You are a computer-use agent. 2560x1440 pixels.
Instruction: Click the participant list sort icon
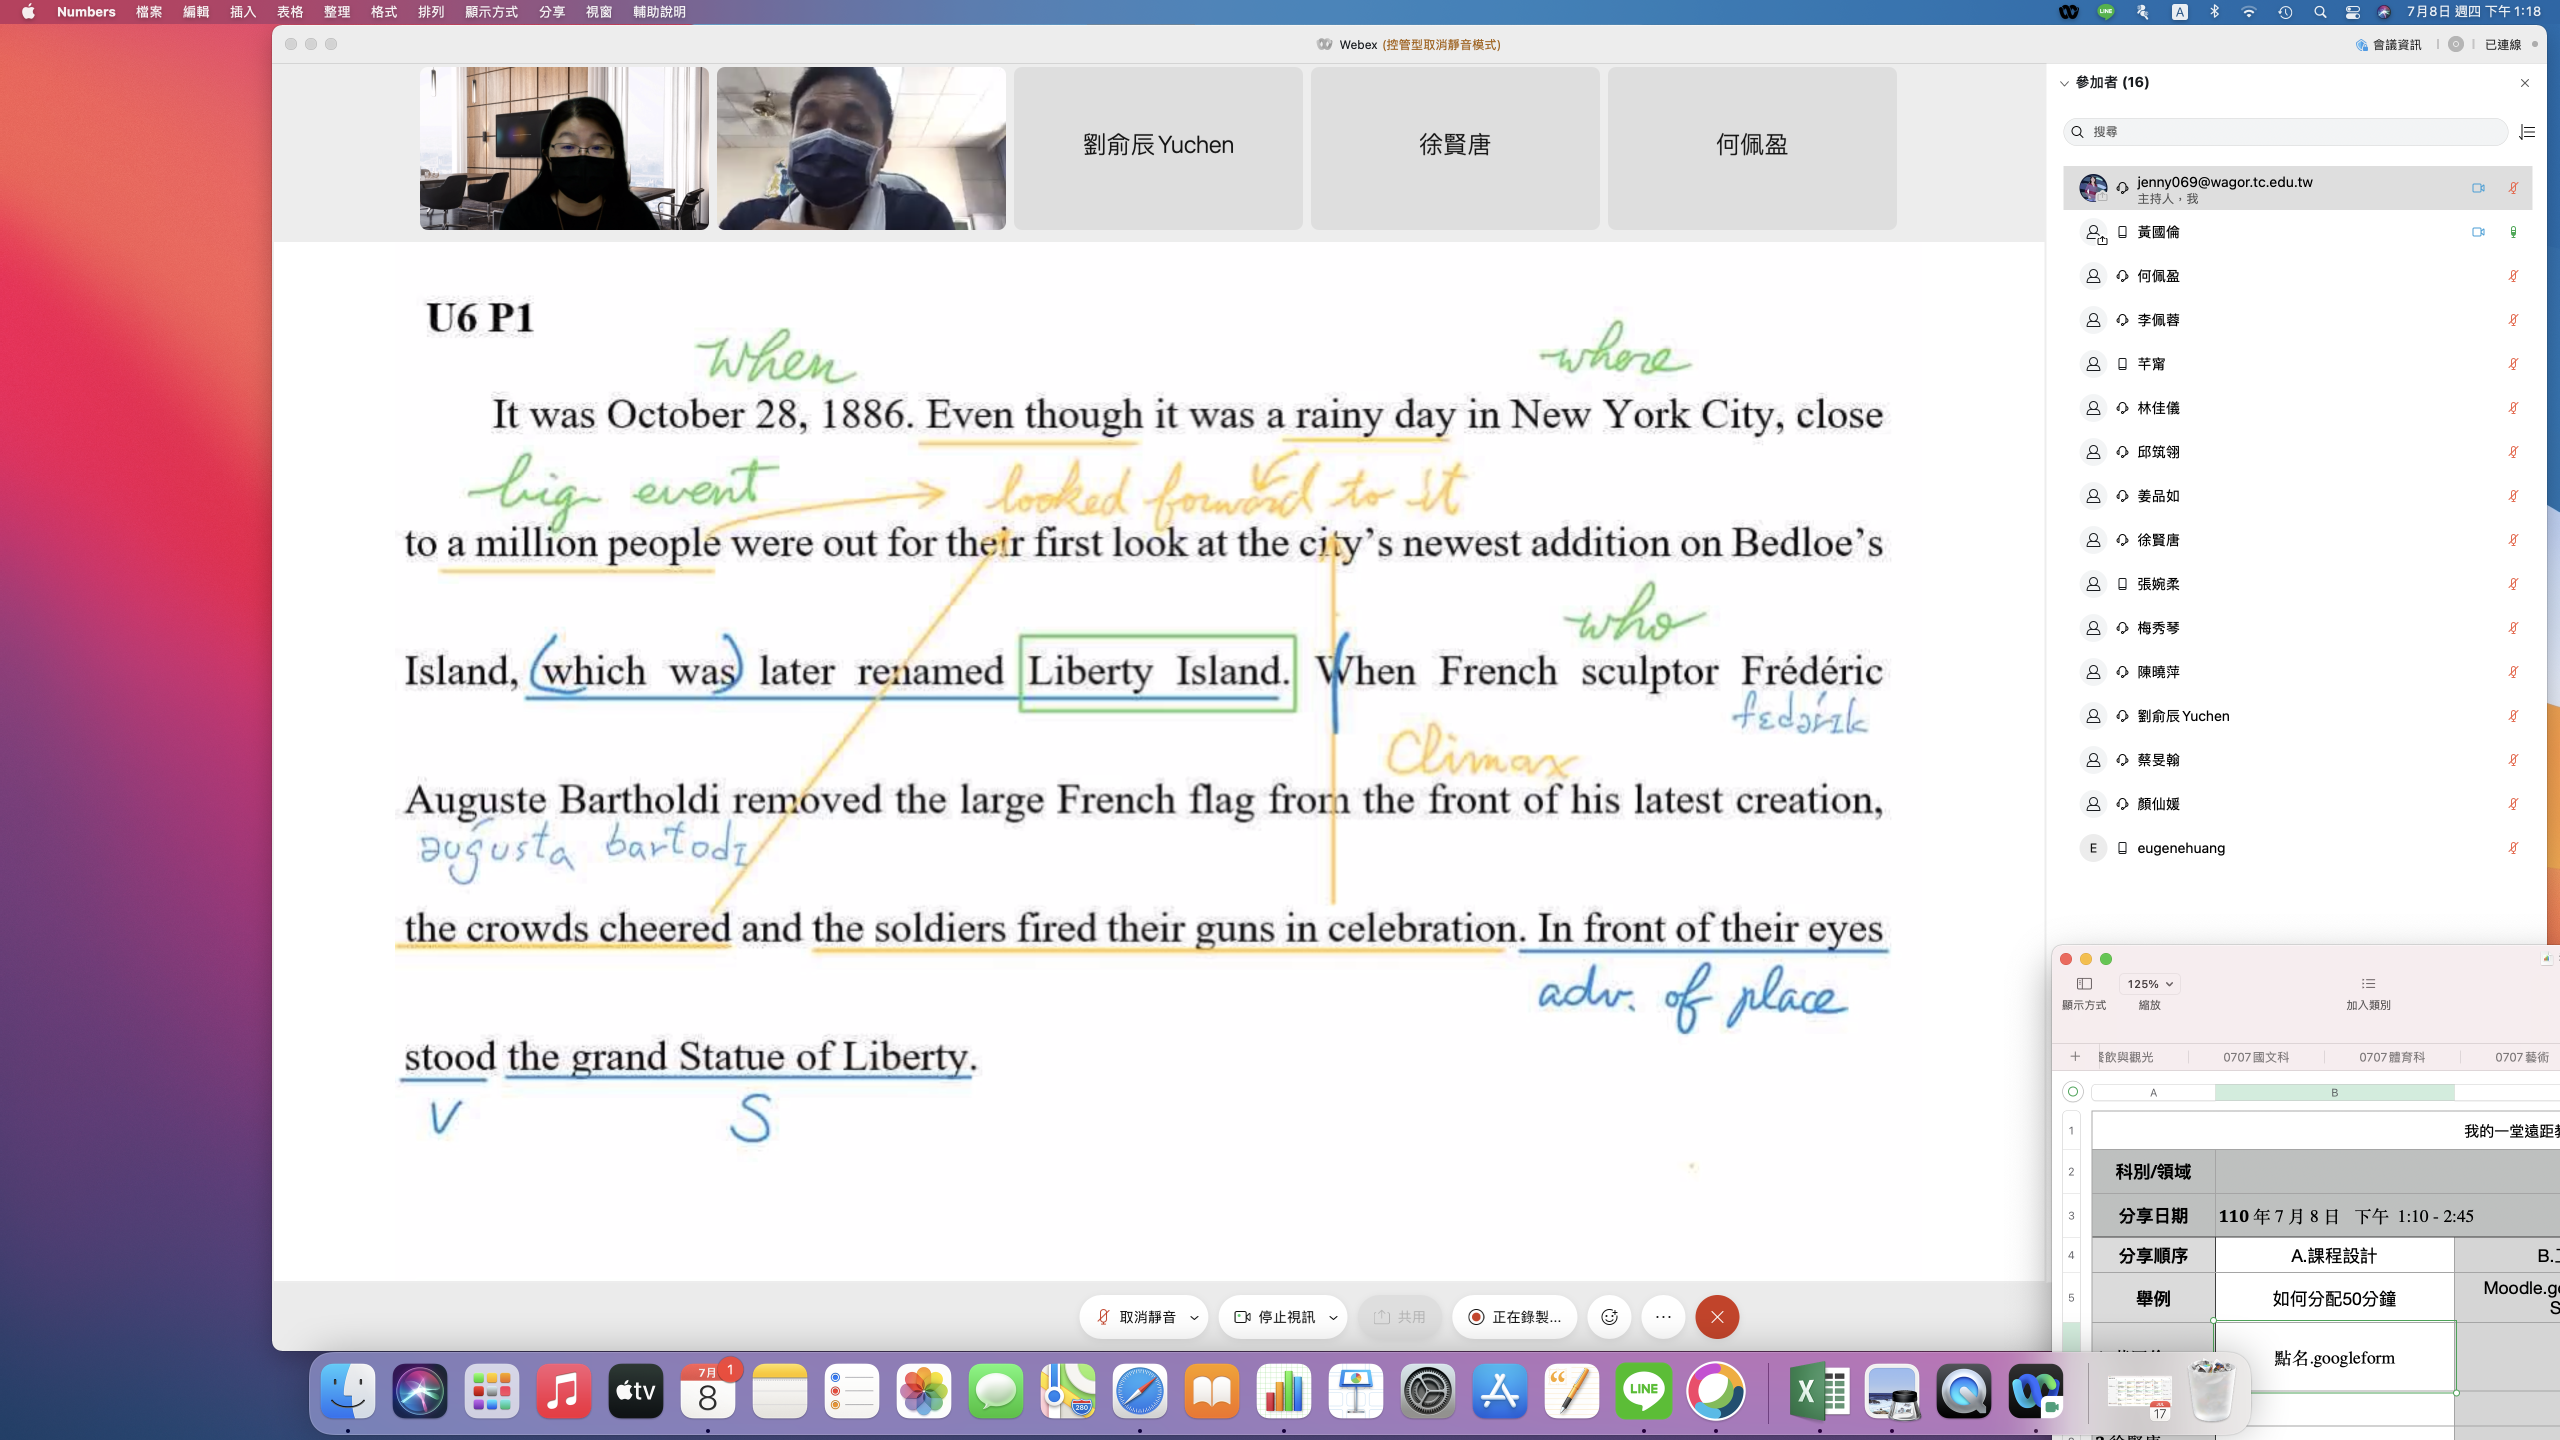pyautogui.click(x=2527, y=132)
